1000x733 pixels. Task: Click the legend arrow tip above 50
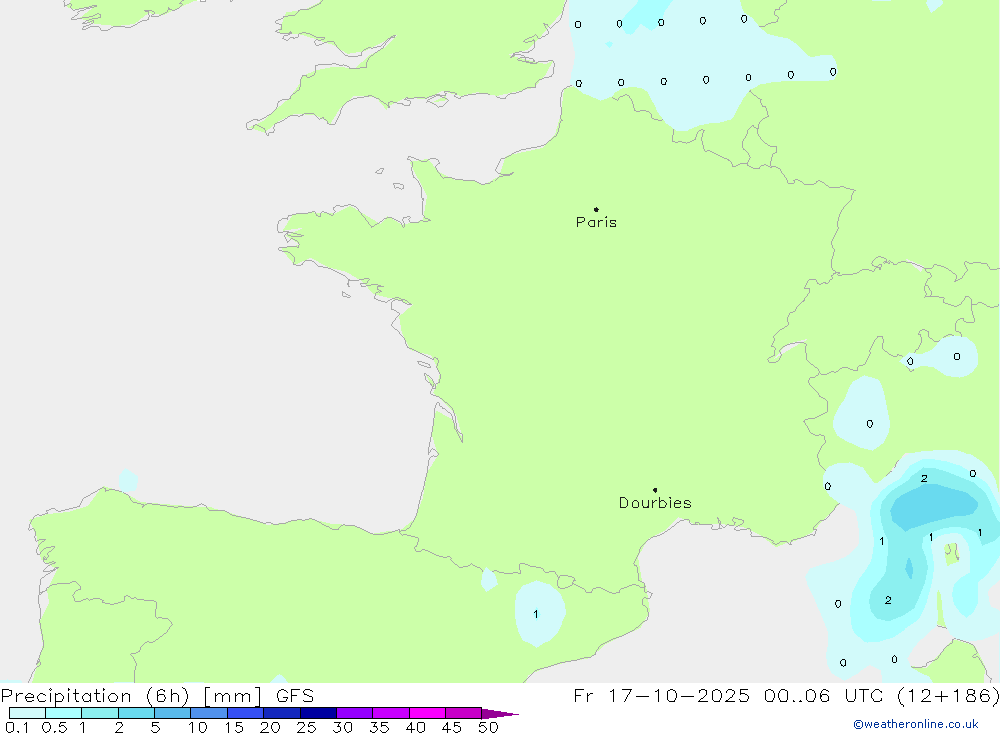click(x=501, y=713)
